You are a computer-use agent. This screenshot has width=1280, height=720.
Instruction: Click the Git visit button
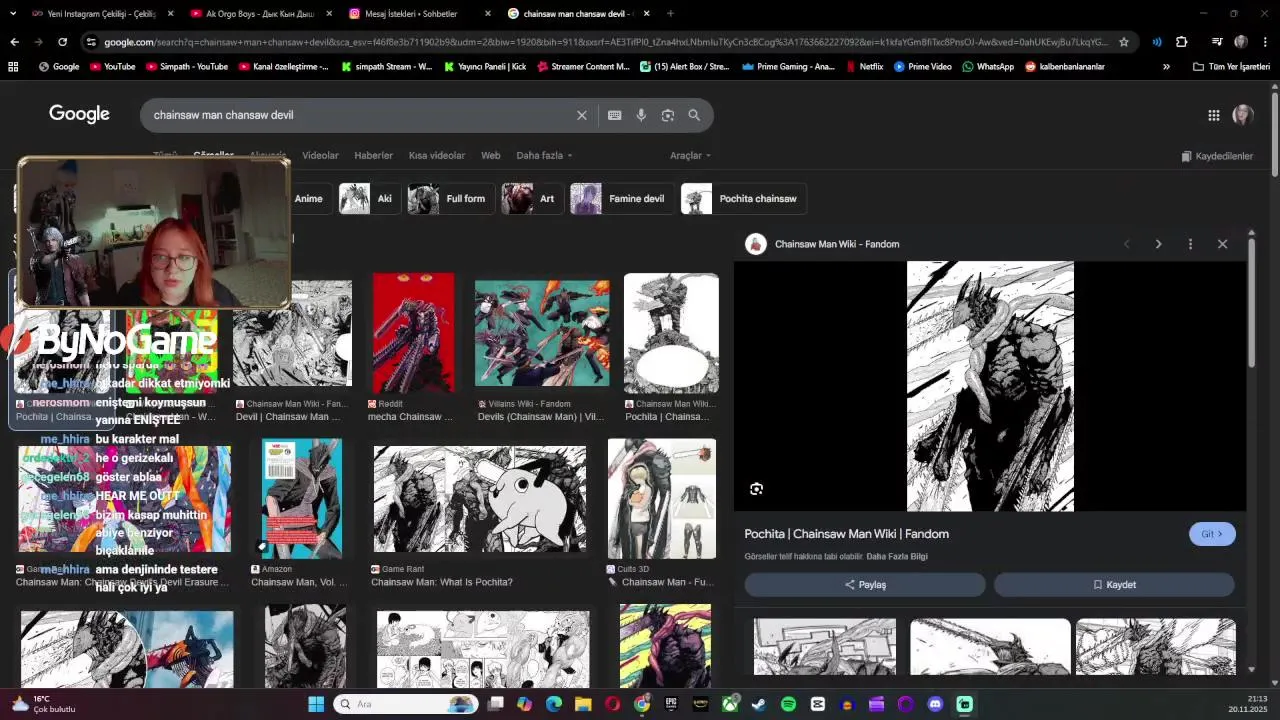point(1212,534)
